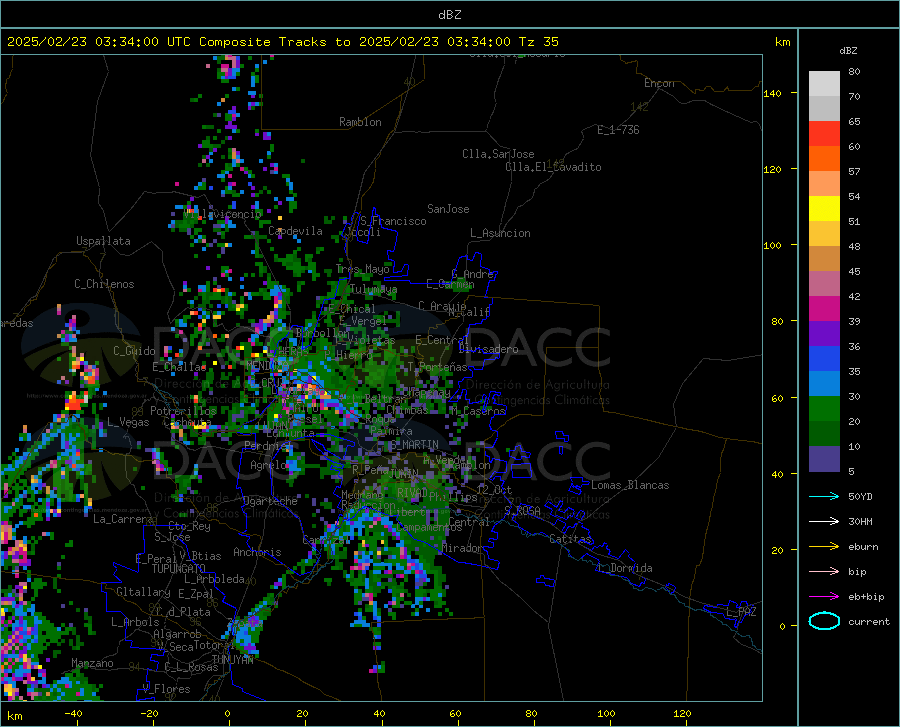Pick the slate purple 5-10 dBZ swatch
900x727 pixels.
click(x=824, y=459)
